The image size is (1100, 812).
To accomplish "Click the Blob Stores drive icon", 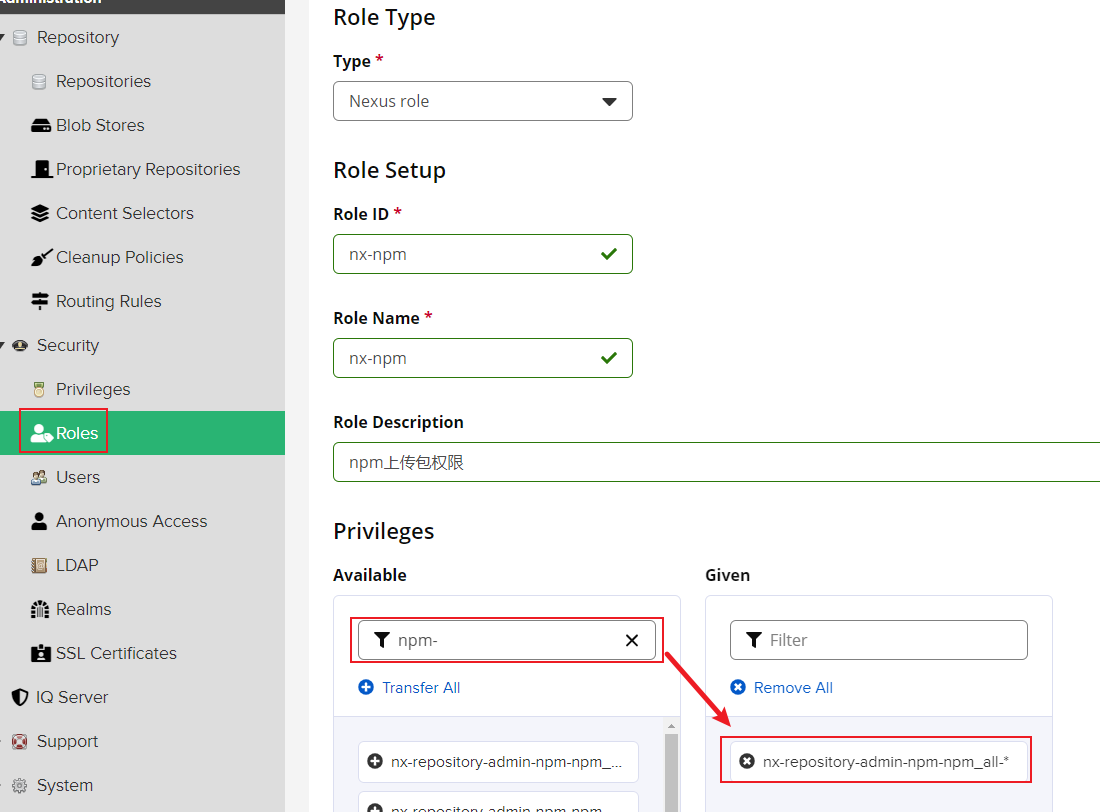I will [x=41, y=126].
